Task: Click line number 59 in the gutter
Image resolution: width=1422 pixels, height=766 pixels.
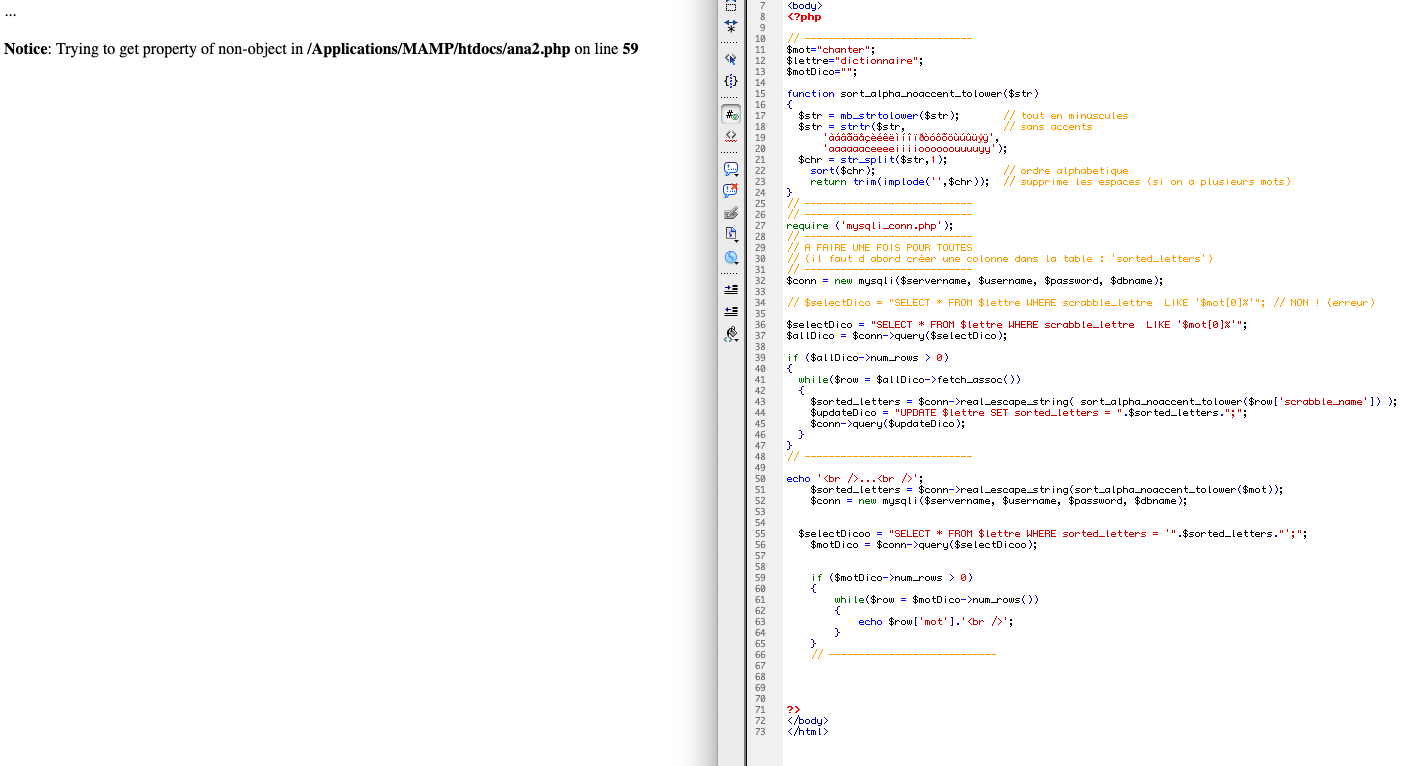Action: coord(761,578)
